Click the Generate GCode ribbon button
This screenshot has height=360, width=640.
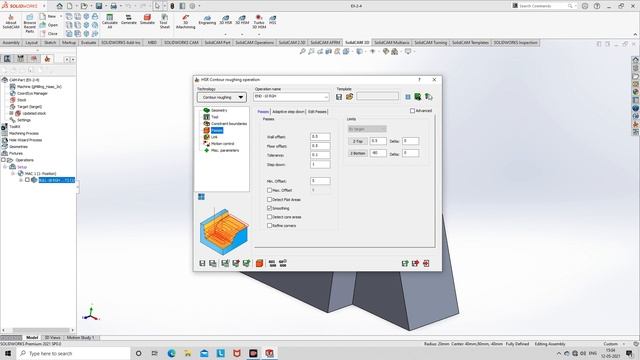pos(129,19)
